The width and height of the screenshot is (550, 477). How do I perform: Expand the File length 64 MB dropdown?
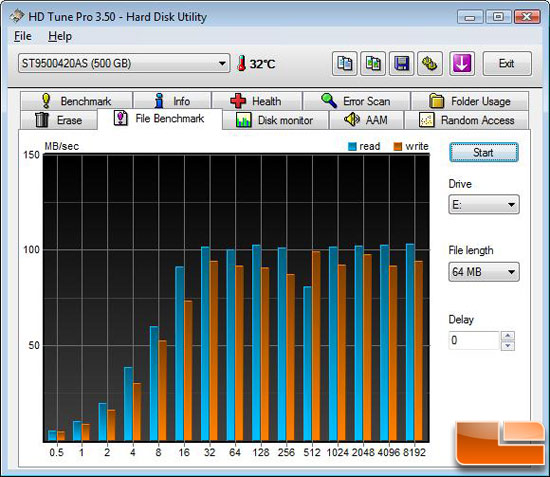point(484,272)
